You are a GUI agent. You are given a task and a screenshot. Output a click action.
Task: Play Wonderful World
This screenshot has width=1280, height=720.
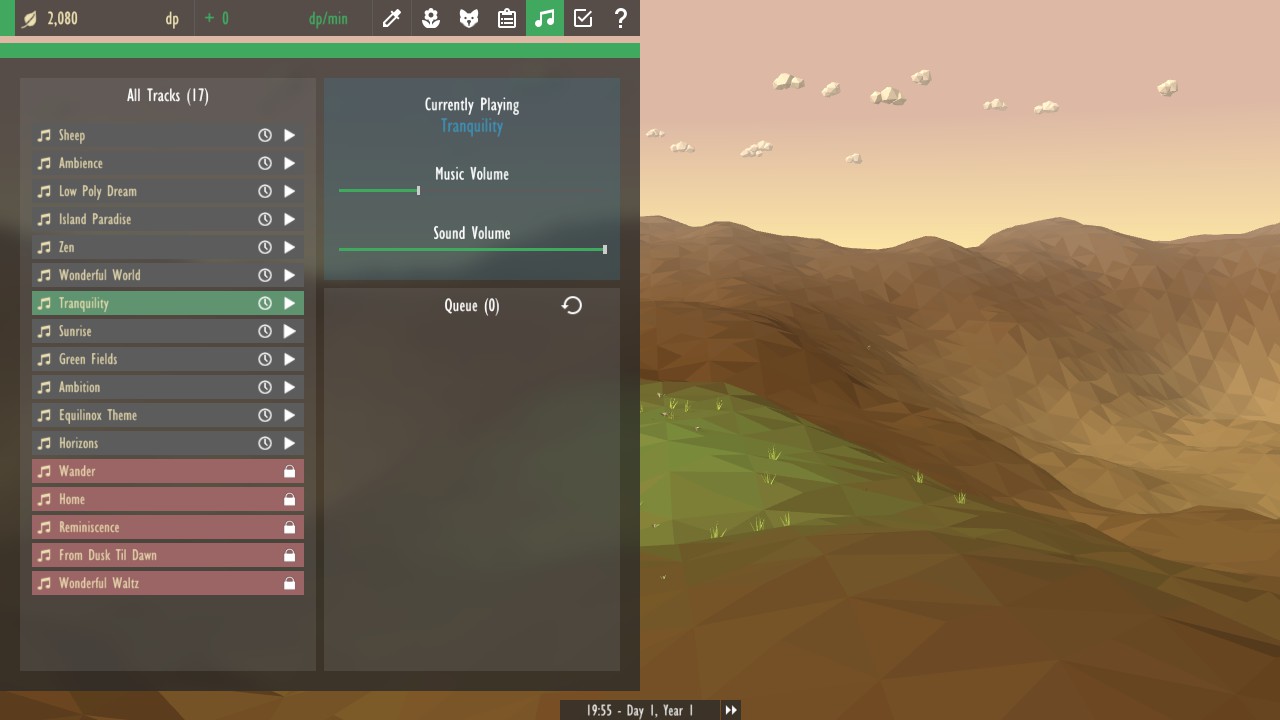tap(289, 275)
